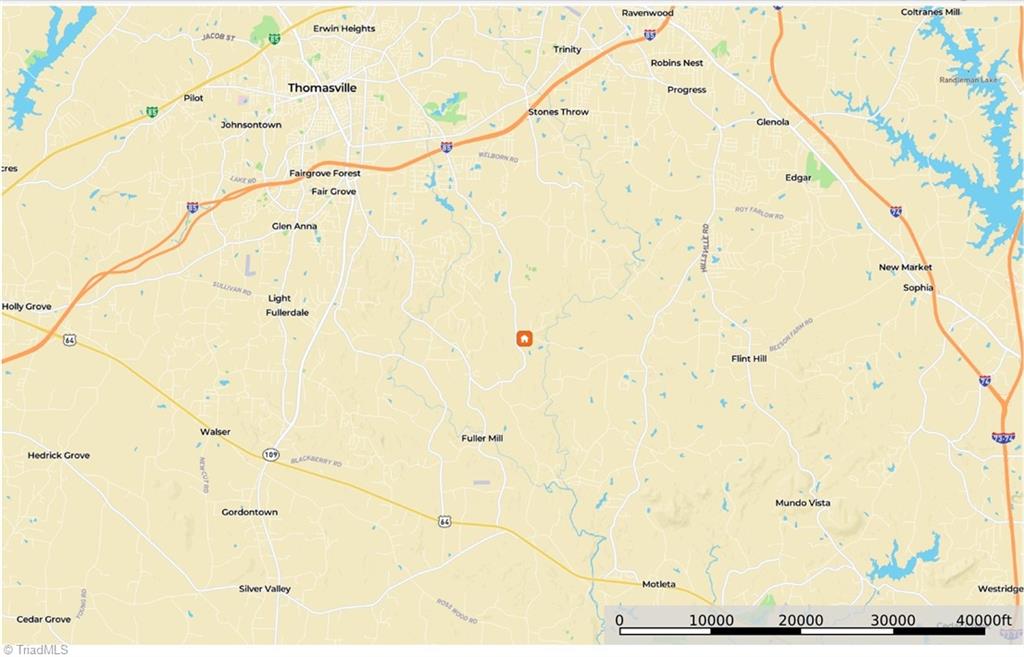Click the I-85 shield near Lake Rd
This screenshot has height=657, width=1024.
pyautogui.click(x=192, y=207)
